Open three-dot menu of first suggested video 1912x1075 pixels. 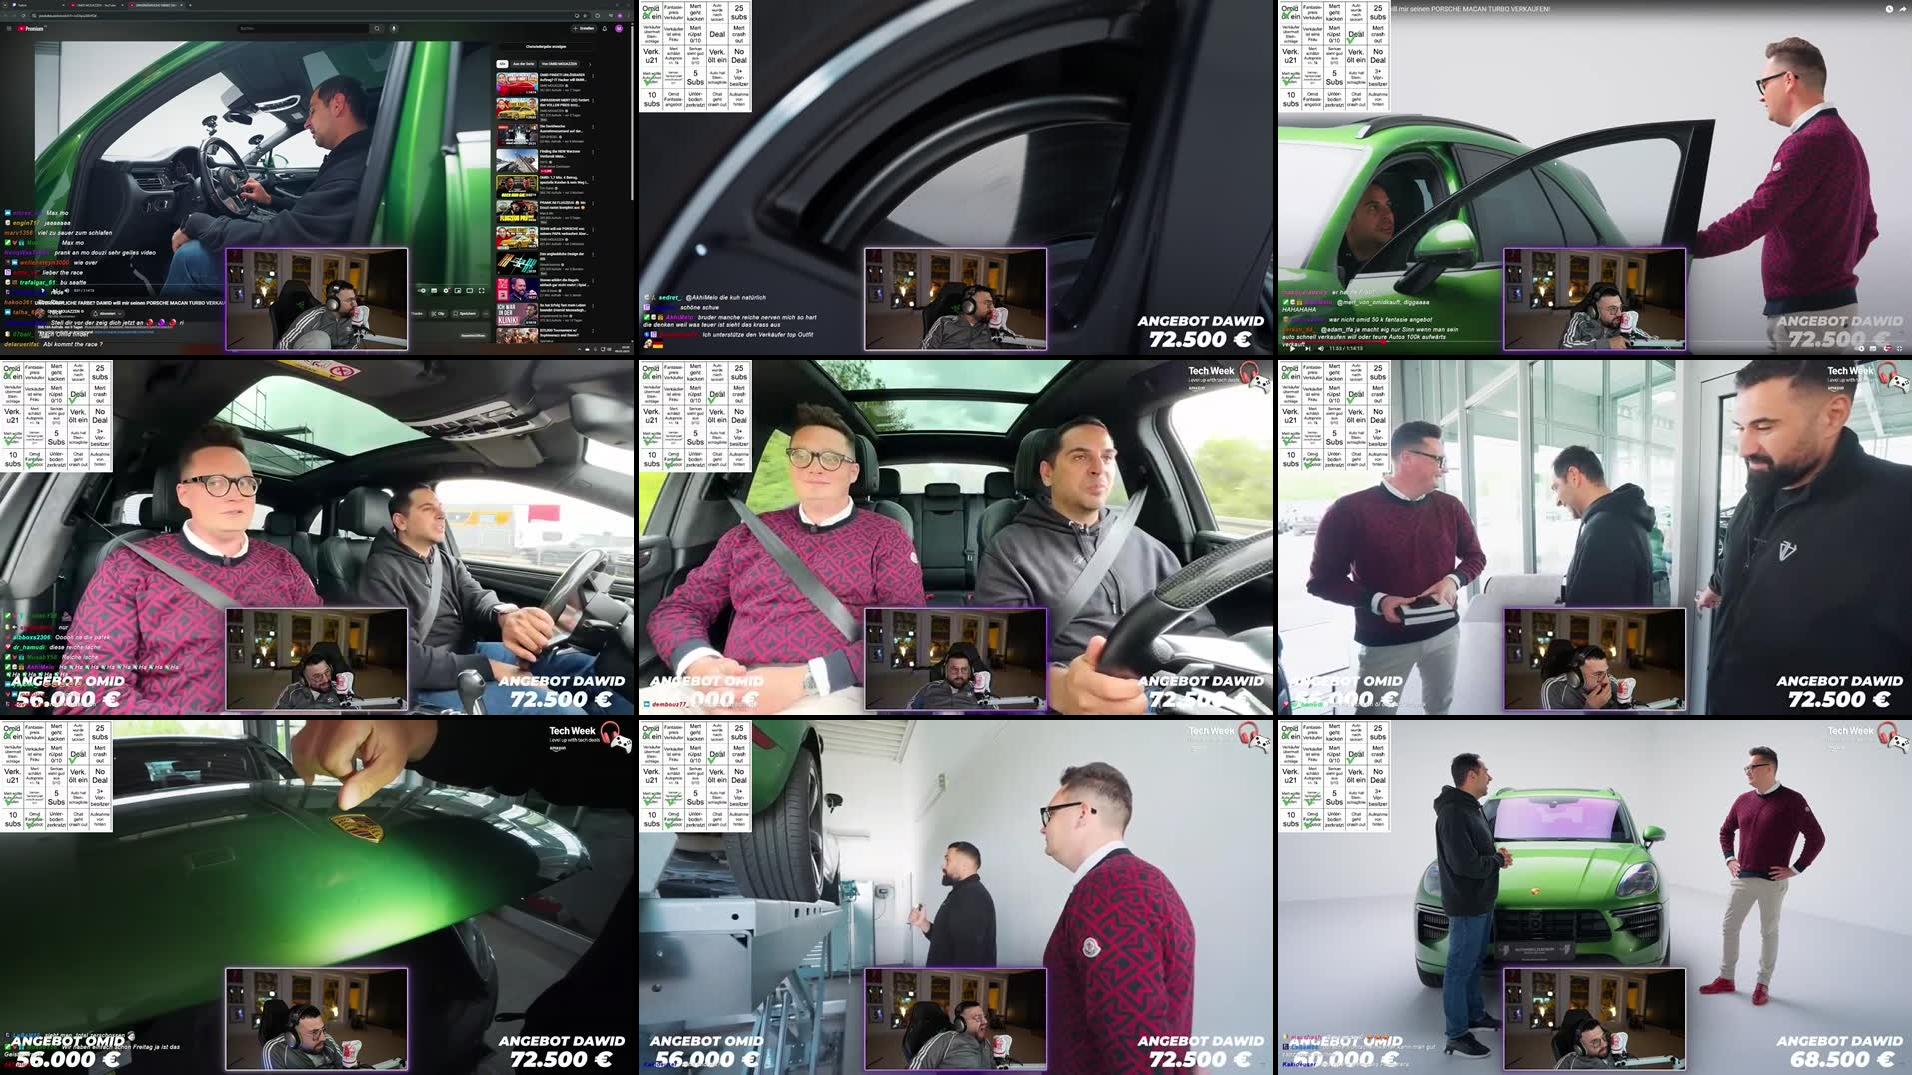pos(593,77)
